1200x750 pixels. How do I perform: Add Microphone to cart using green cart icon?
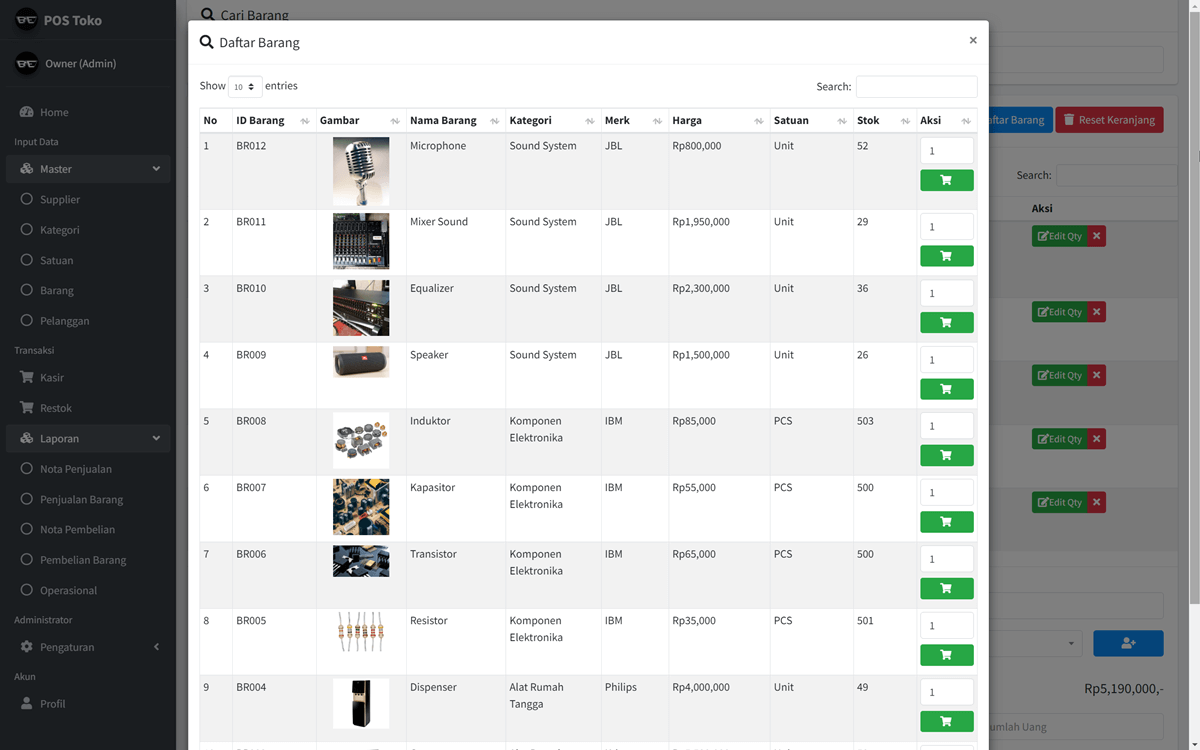pyautogui.click(x=946, y=180)
